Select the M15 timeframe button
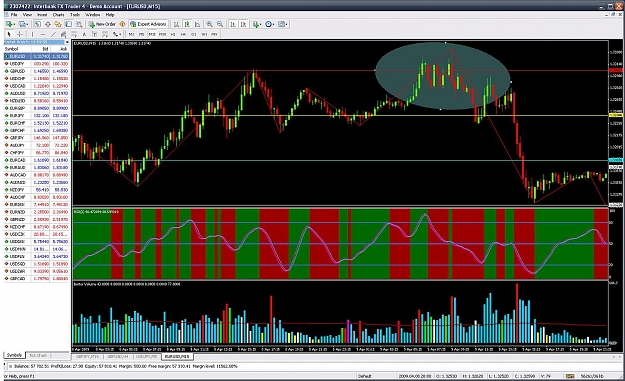 [152, 34]
